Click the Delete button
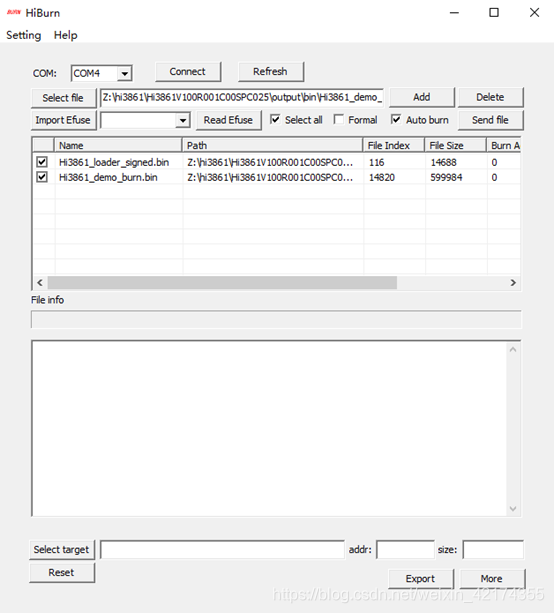Screen dimensions: 554x613 tap(490, 97)
